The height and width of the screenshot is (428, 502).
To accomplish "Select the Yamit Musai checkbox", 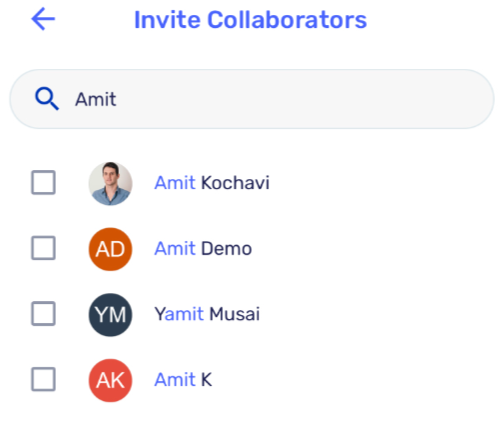I will tap(43, 314).
